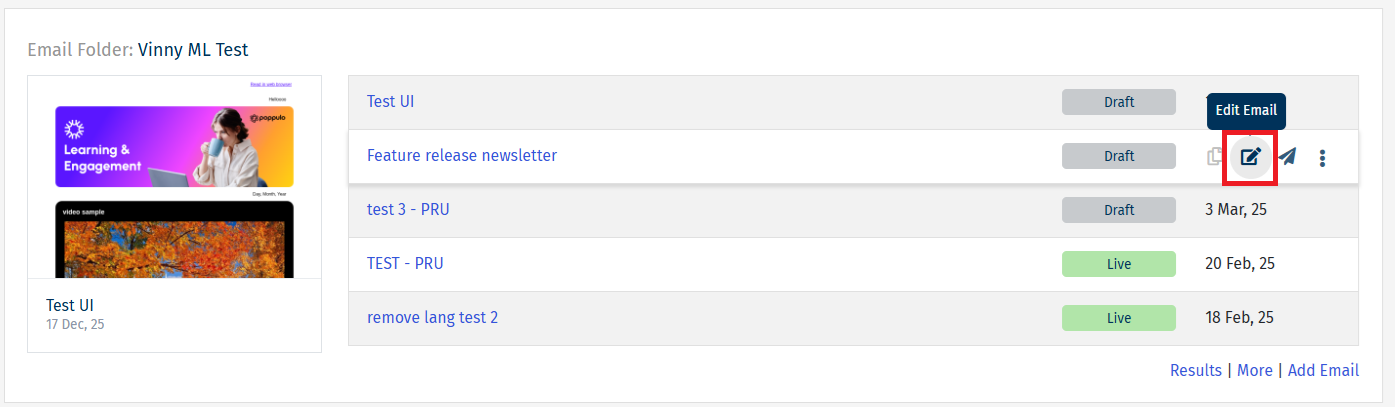Click the Draft badge on Feature release newsletter

[1119, 156]
